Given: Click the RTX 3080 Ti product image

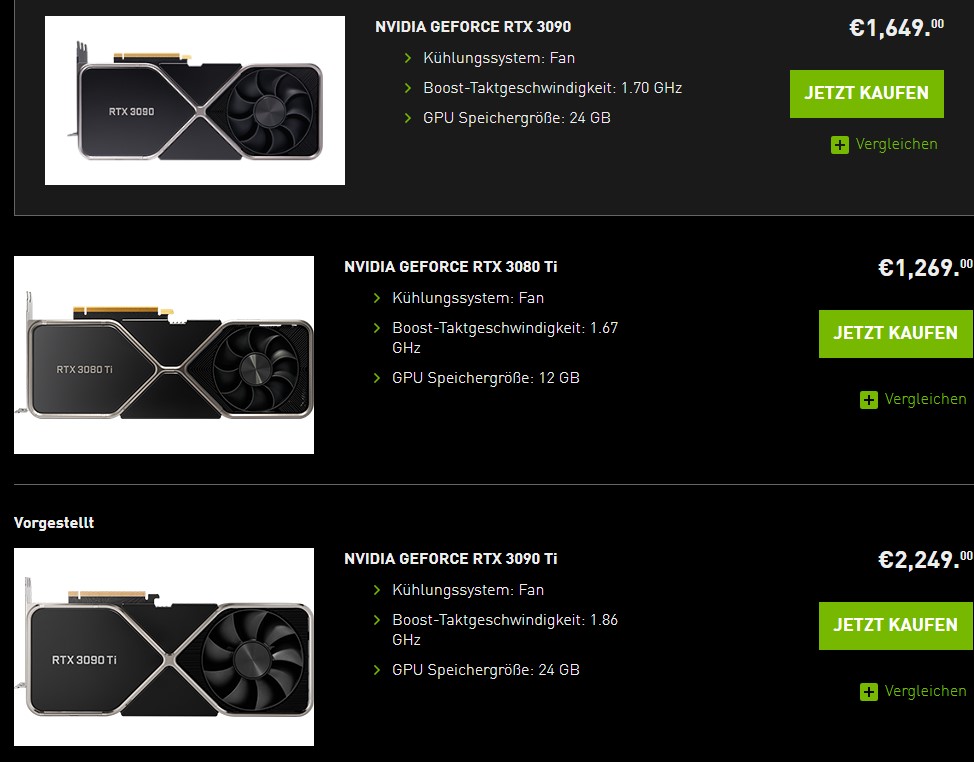Looking at the screenshot, I should [x=164, y=355].
